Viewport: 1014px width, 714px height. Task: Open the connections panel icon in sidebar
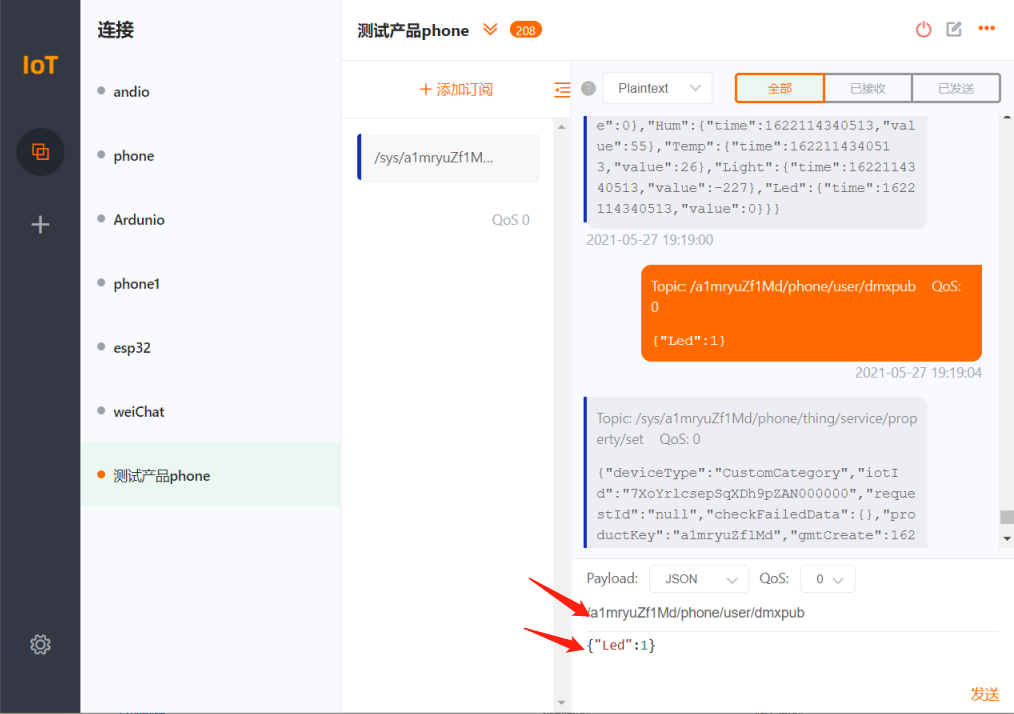point(40,152)
